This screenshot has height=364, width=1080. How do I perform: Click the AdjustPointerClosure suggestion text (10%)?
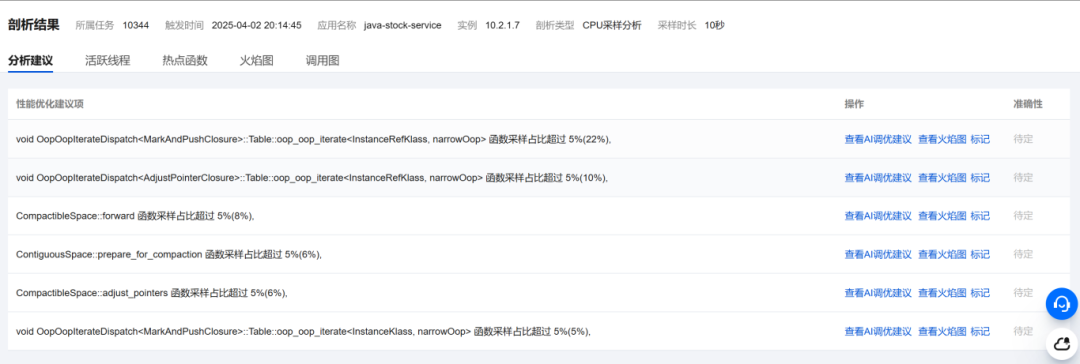(312, 177)
